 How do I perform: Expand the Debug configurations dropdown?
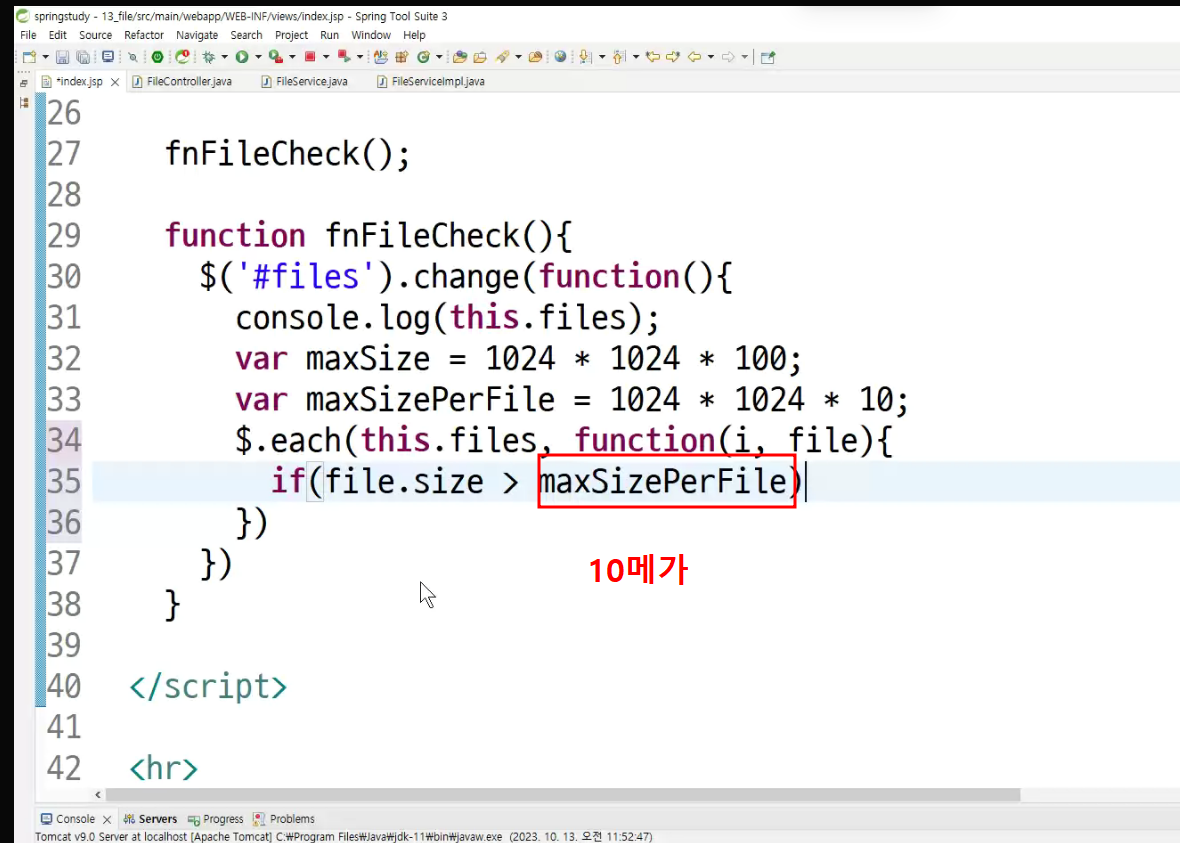point(224,57)
